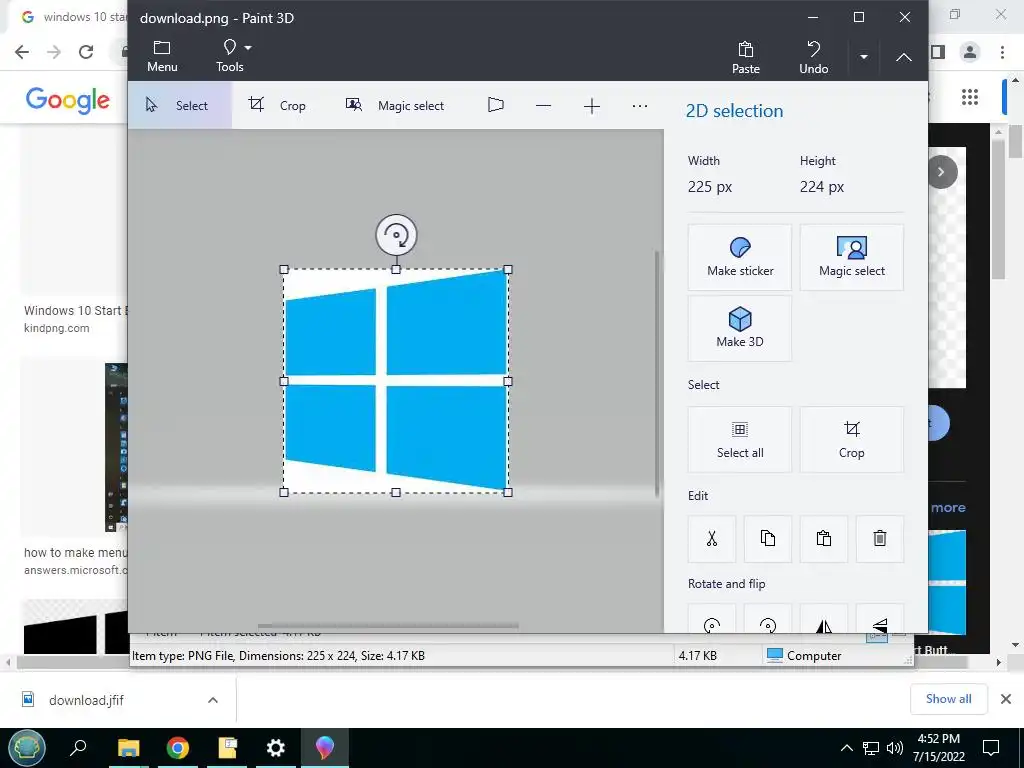The image size is (1024, 768).
Task: Show hidden tray icons chevron
Action: 846,748
